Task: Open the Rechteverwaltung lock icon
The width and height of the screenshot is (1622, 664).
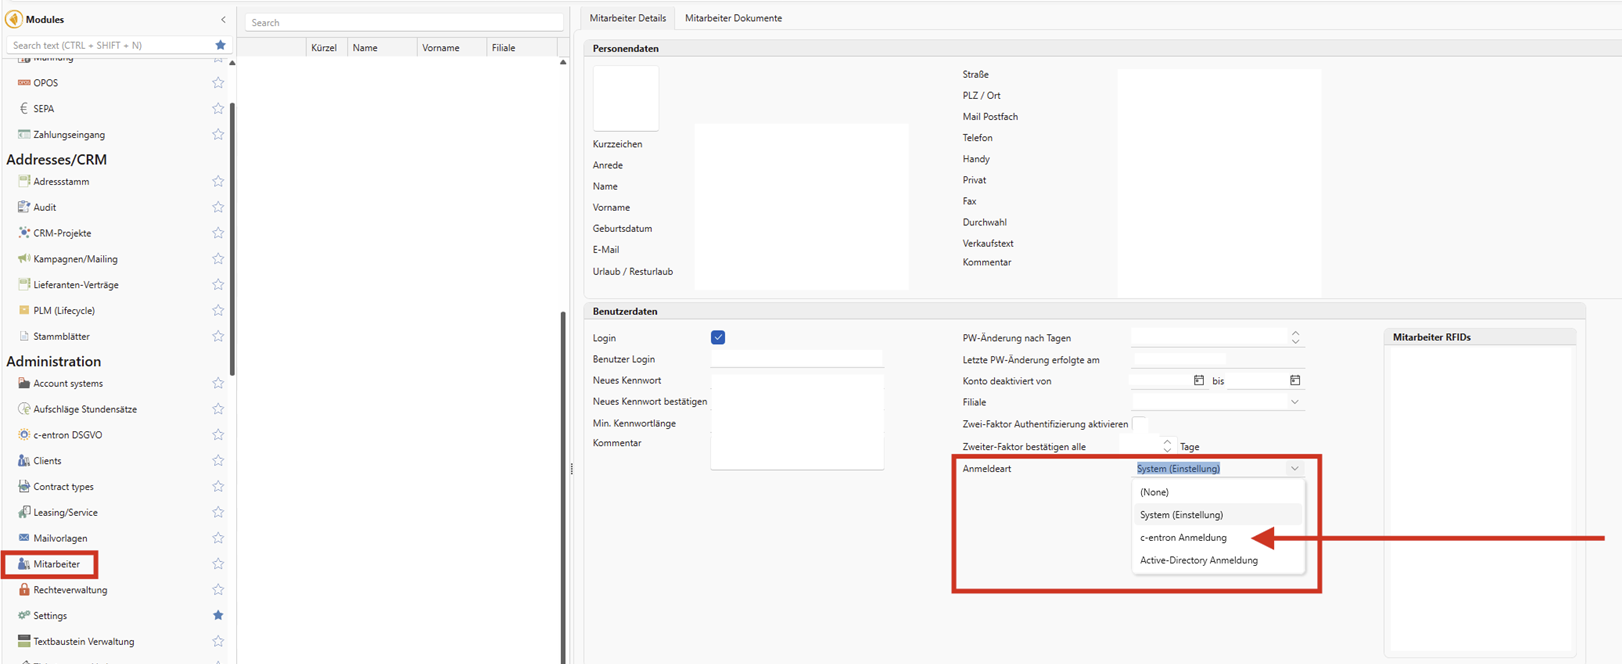Action: pos(24,590)
